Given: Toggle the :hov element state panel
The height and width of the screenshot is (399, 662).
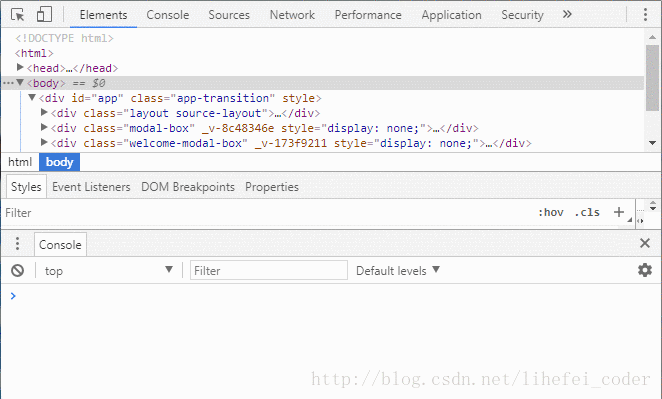Looking at the screenshot, I should click(551, 212).
